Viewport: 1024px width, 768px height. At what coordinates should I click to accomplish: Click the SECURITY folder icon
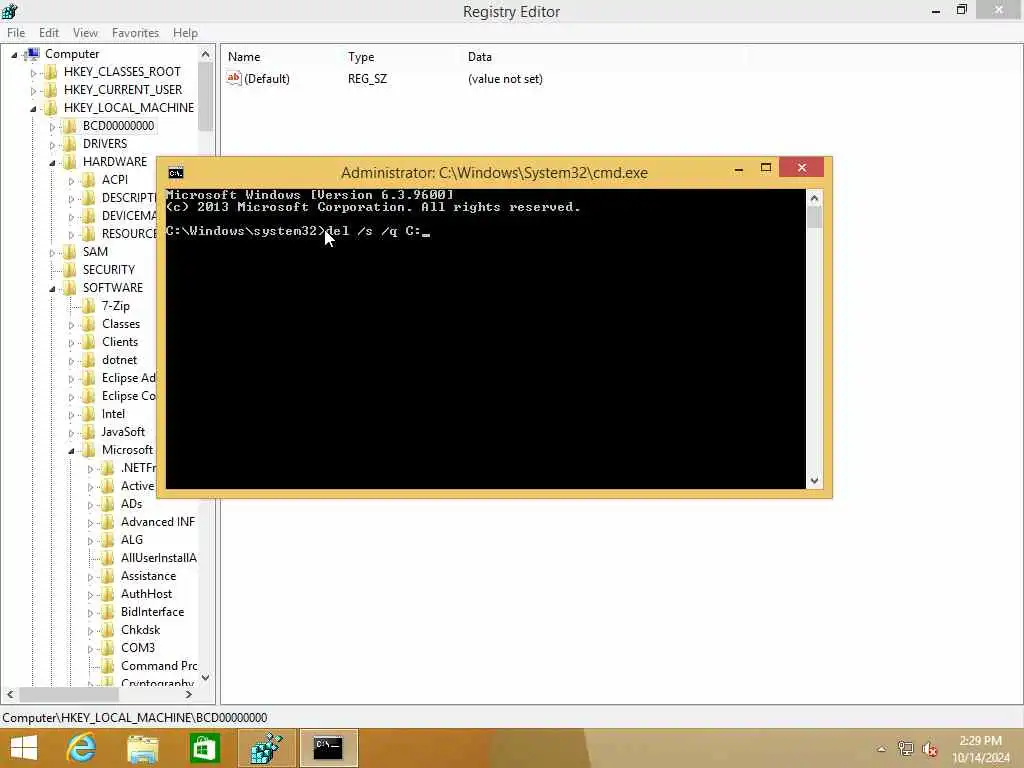(x=69, y=270)
